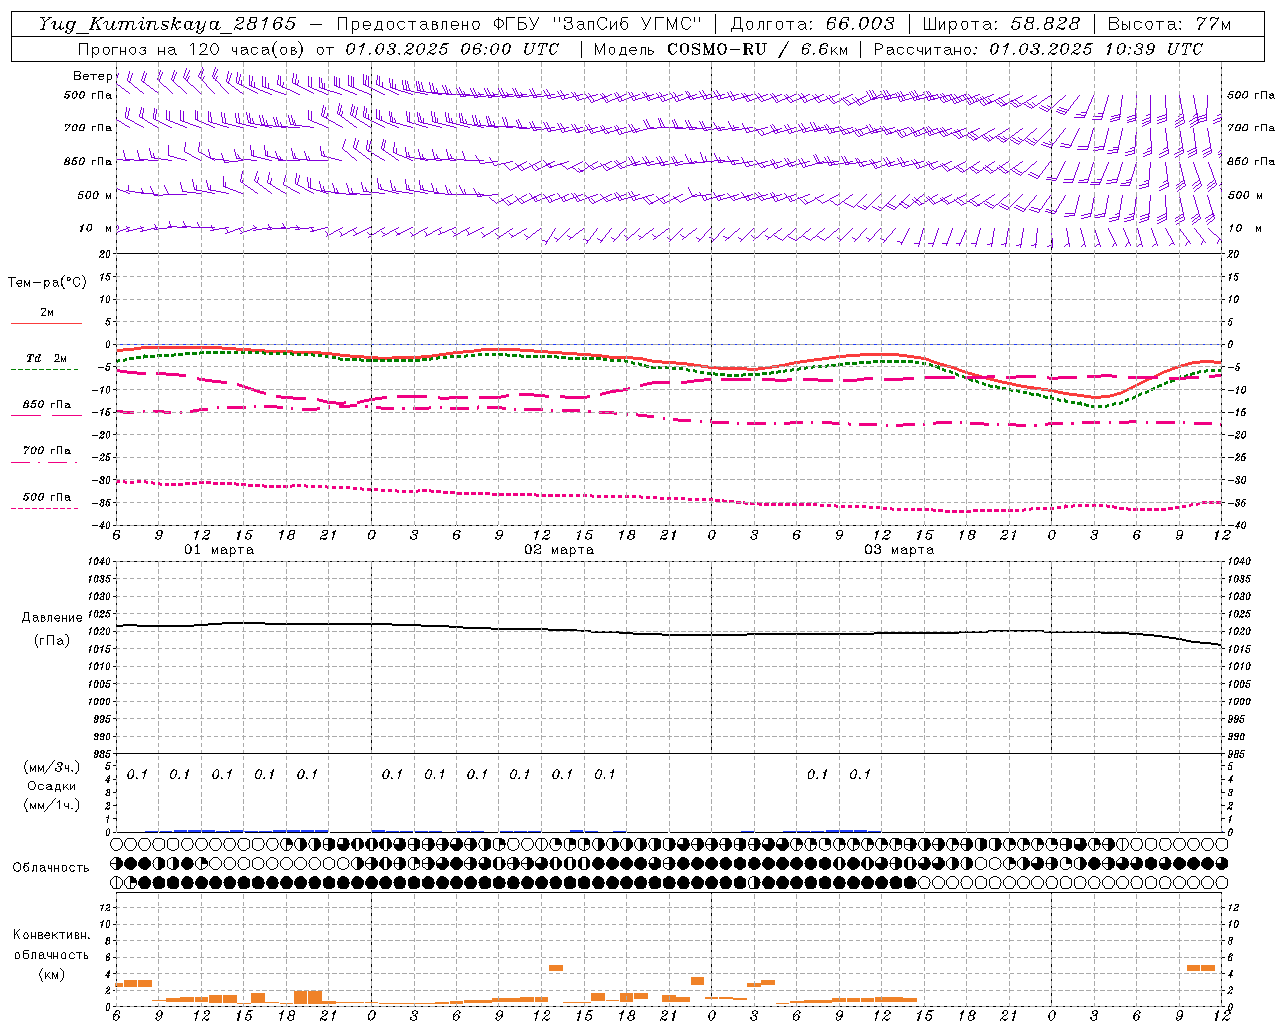Viewport: 1280px width, 1024px height.
Task: Click the (км) unit of convective cloudiness
Action: click(51, 974)
